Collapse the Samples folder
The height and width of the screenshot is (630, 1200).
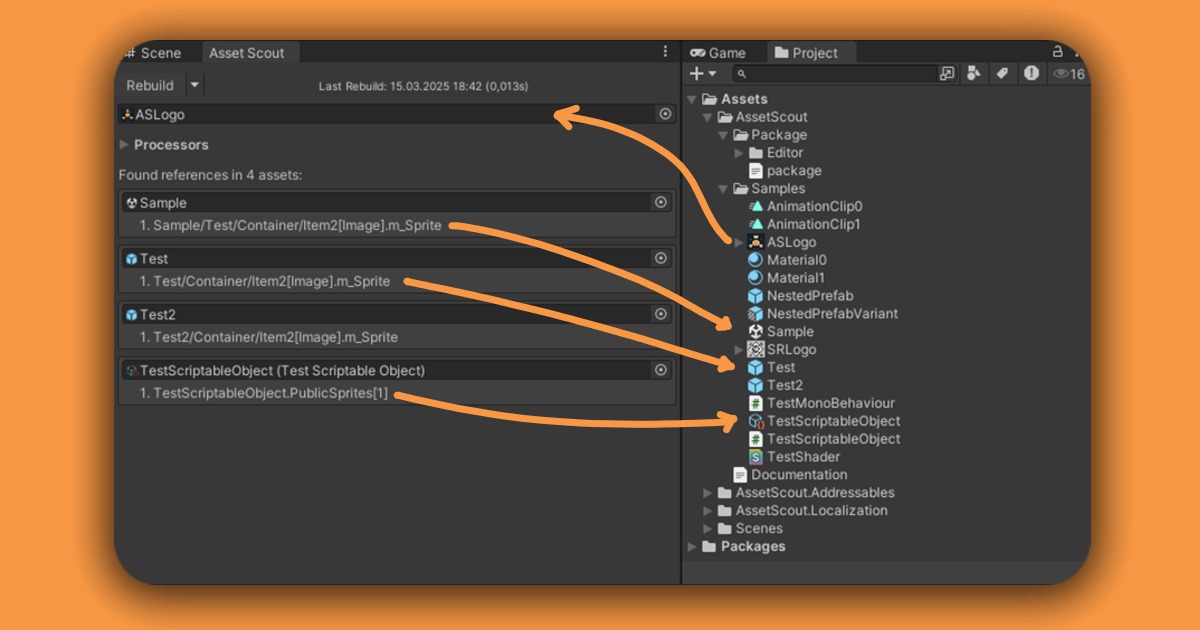724,189
